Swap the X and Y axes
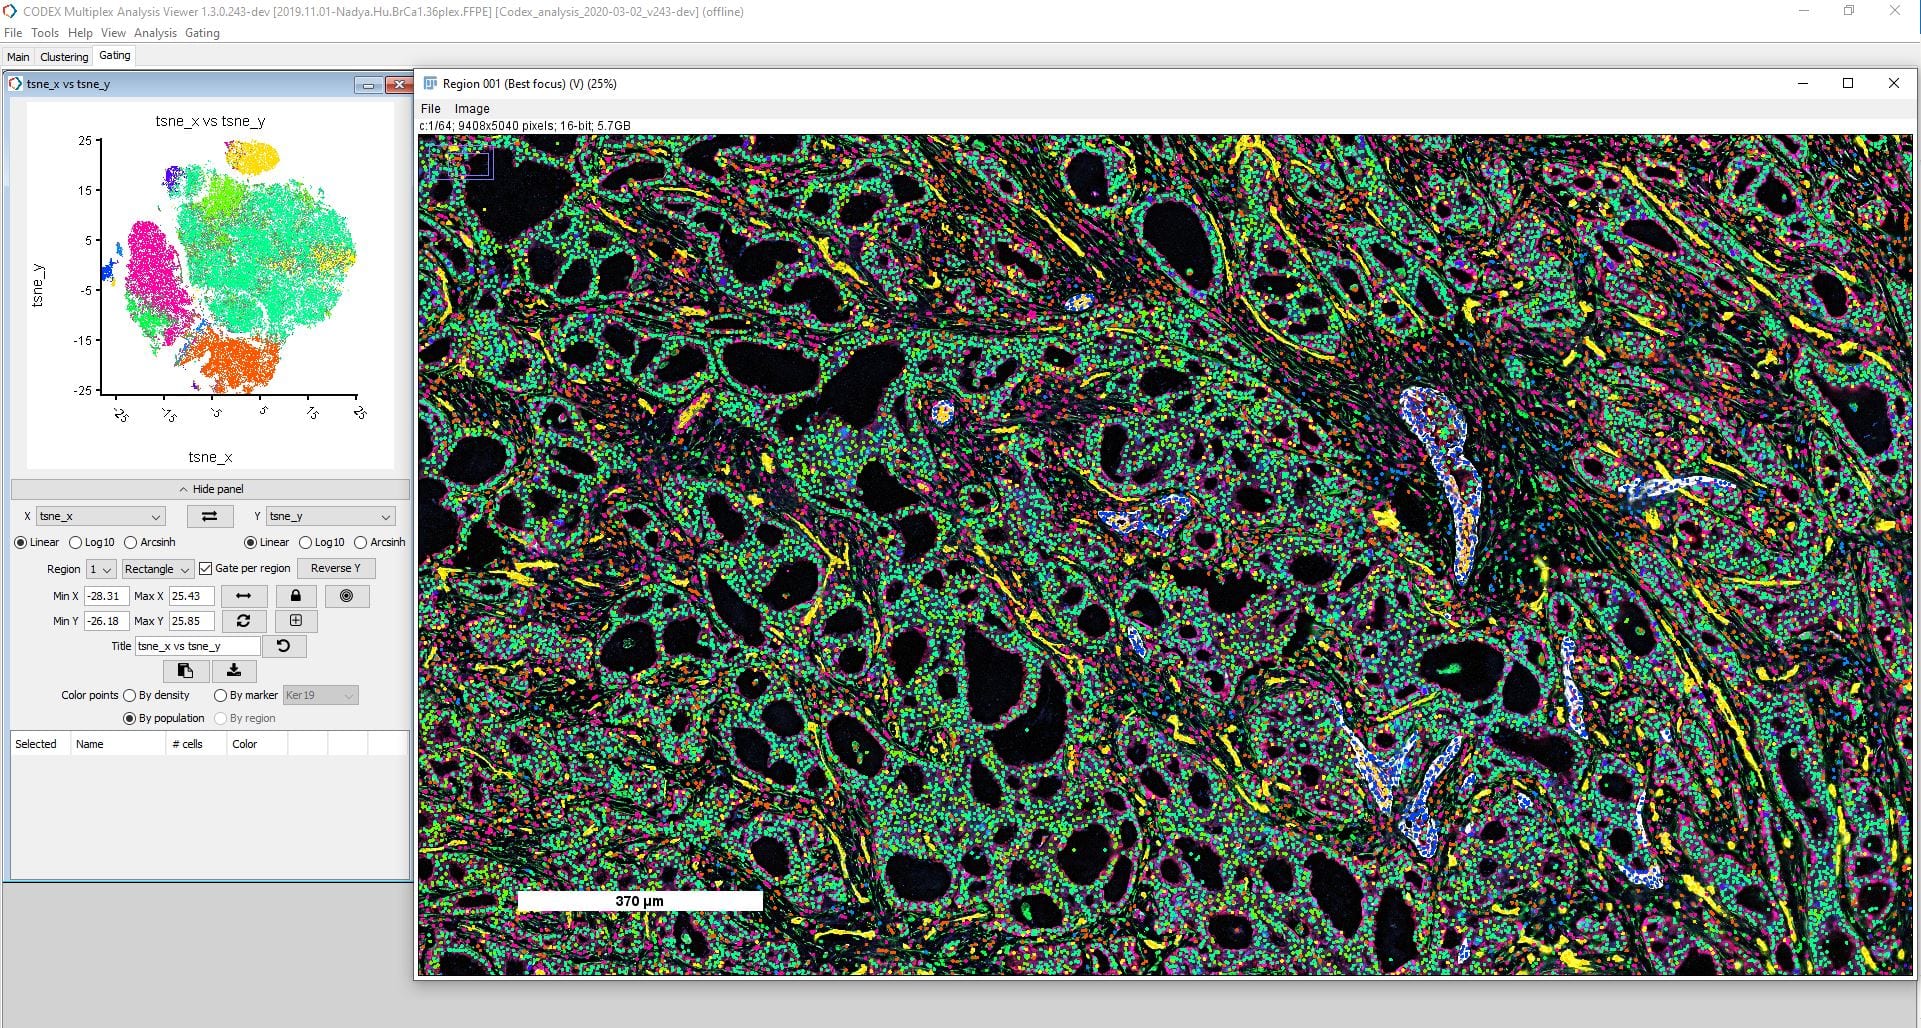Image resolution: width=1921 pixels, height=1028 pixels. click(x=209, y=516)
